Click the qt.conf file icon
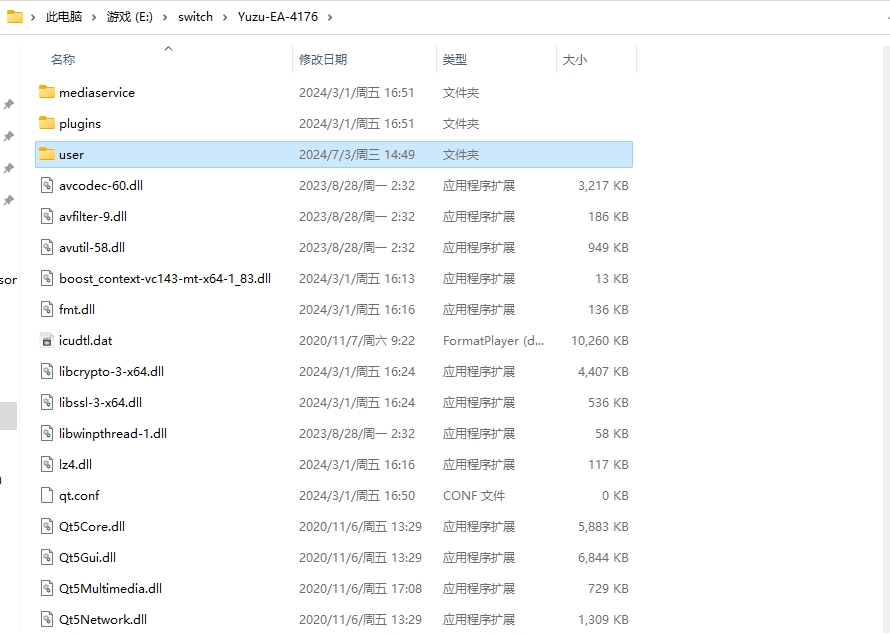The width and height of the screenshot is (890, 634). [x=47, y=496]
